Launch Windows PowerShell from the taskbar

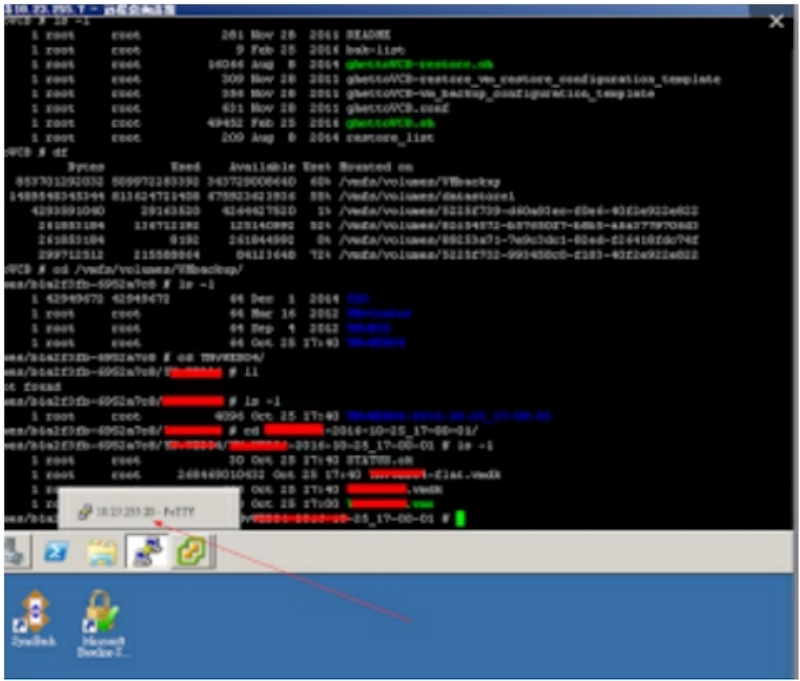pos(56,551)
